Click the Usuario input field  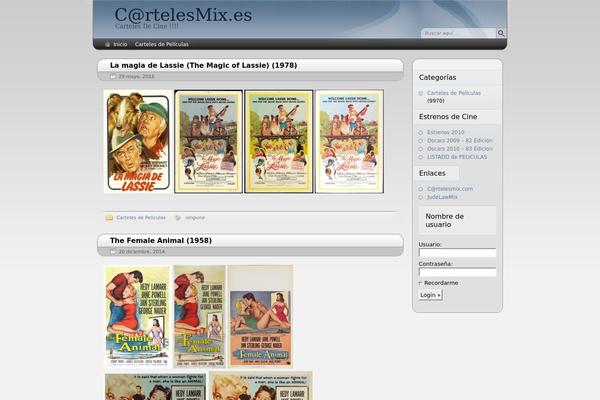coord(457,253)
